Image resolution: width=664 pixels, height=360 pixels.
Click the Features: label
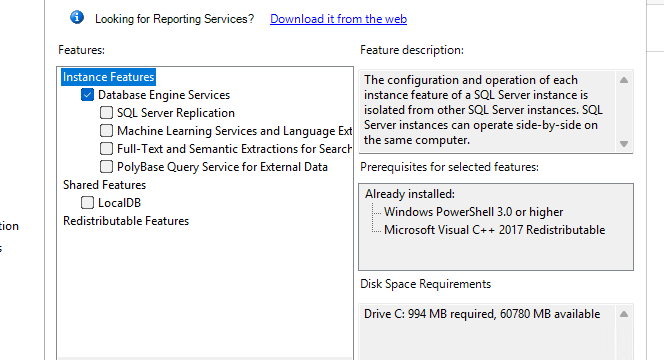(81, 50)
